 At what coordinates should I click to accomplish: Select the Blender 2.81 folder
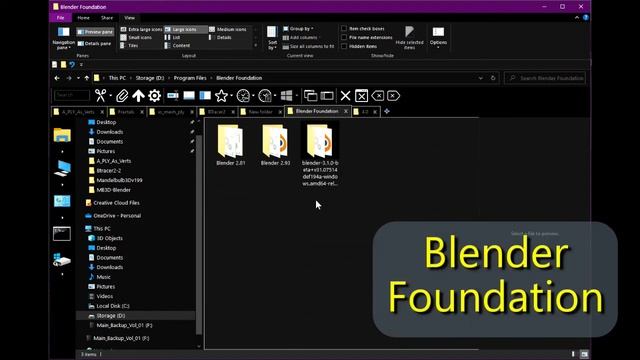[231, 144]
